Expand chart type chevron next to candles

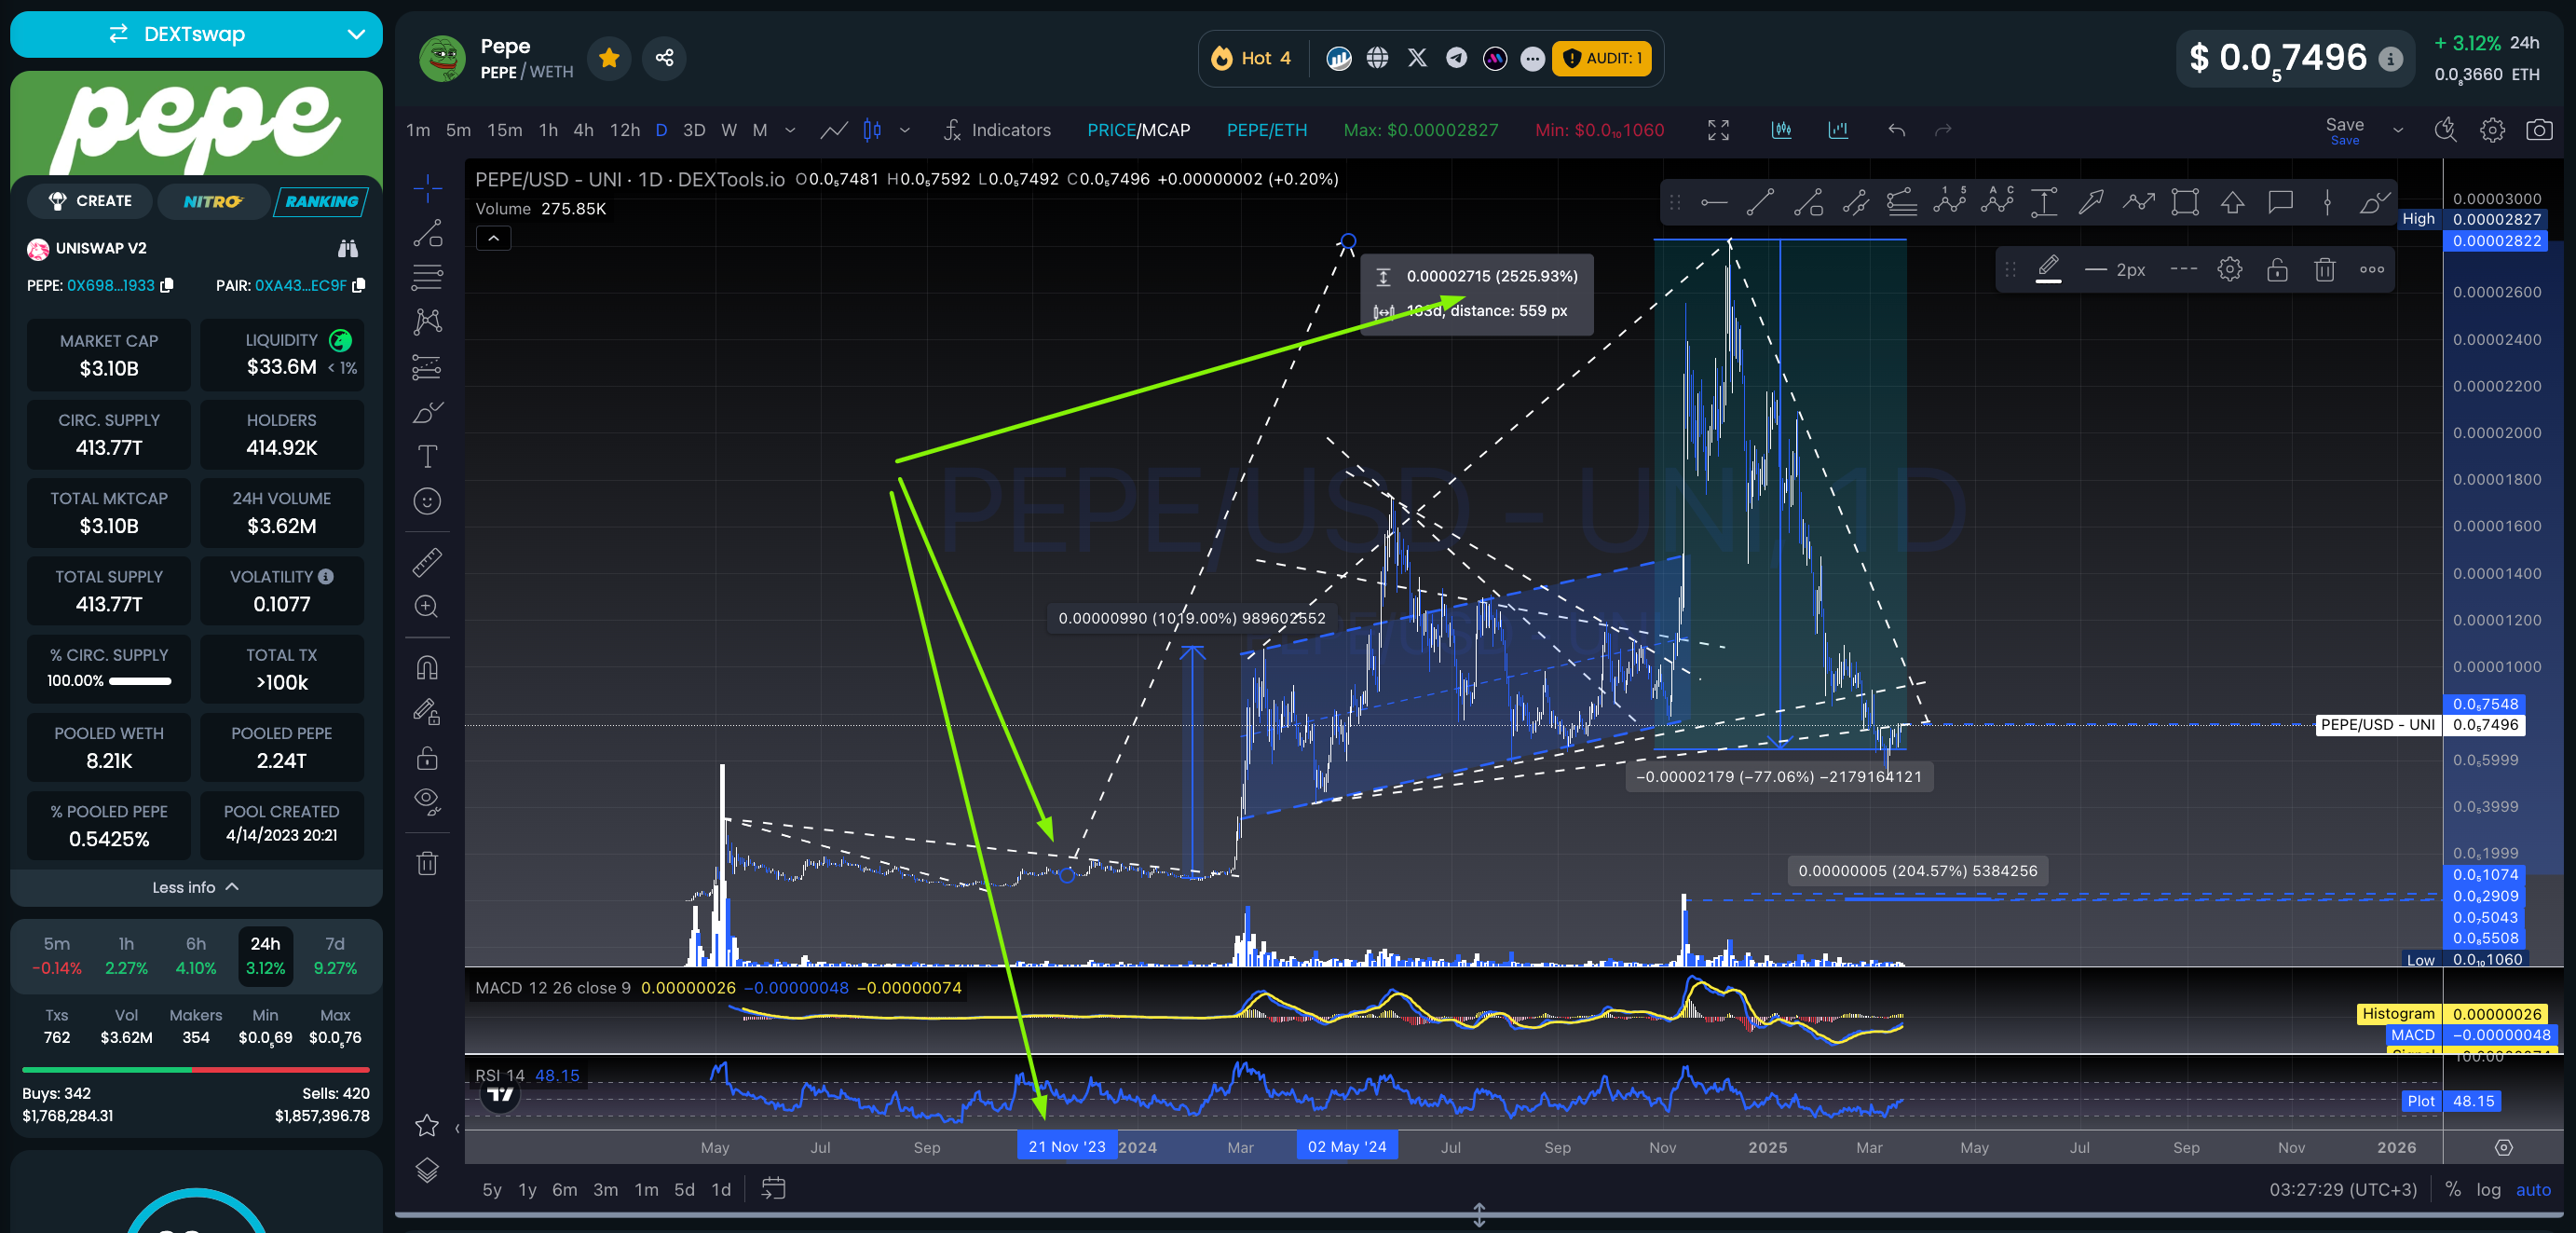coord(905,130)
